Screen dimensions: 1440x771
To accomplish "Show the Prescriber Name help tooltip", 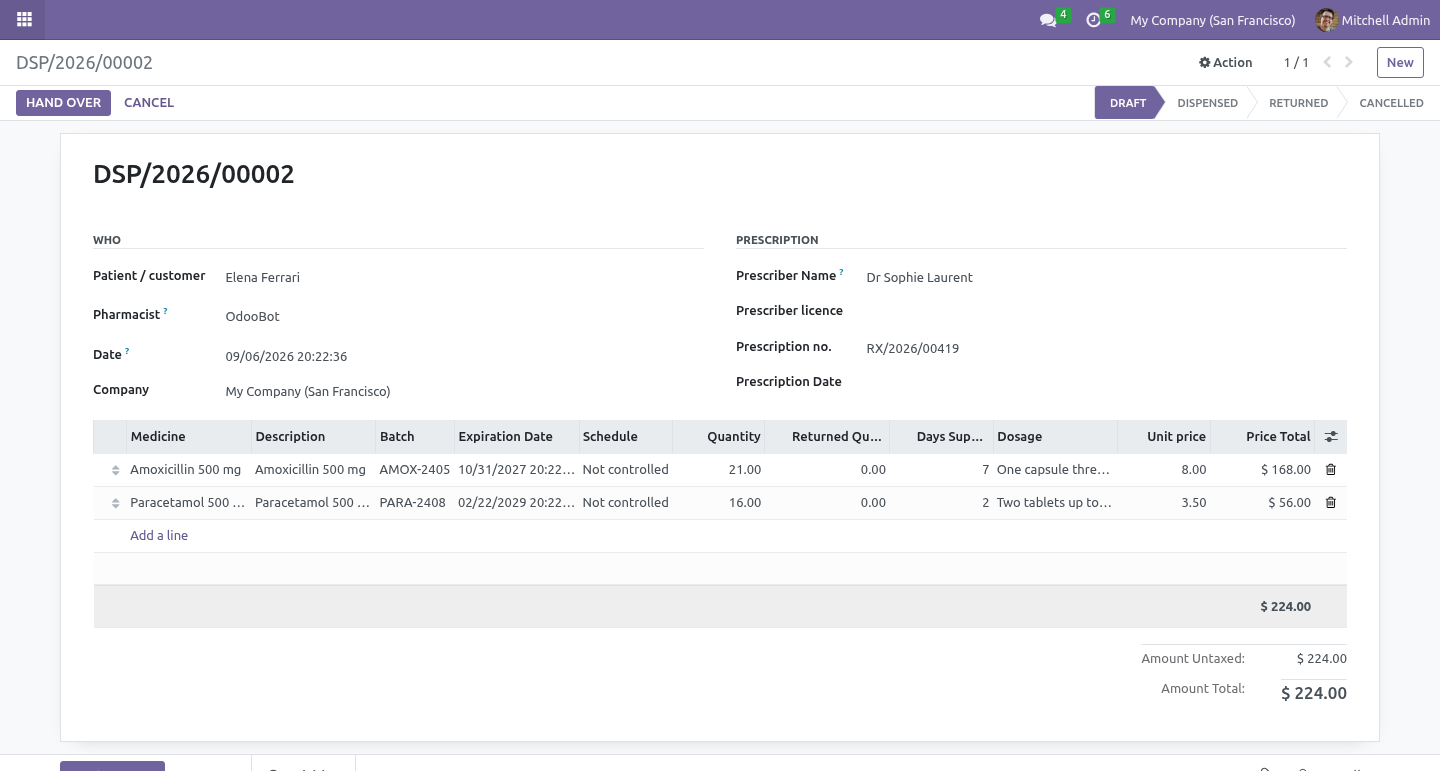I will pos(841,272).
